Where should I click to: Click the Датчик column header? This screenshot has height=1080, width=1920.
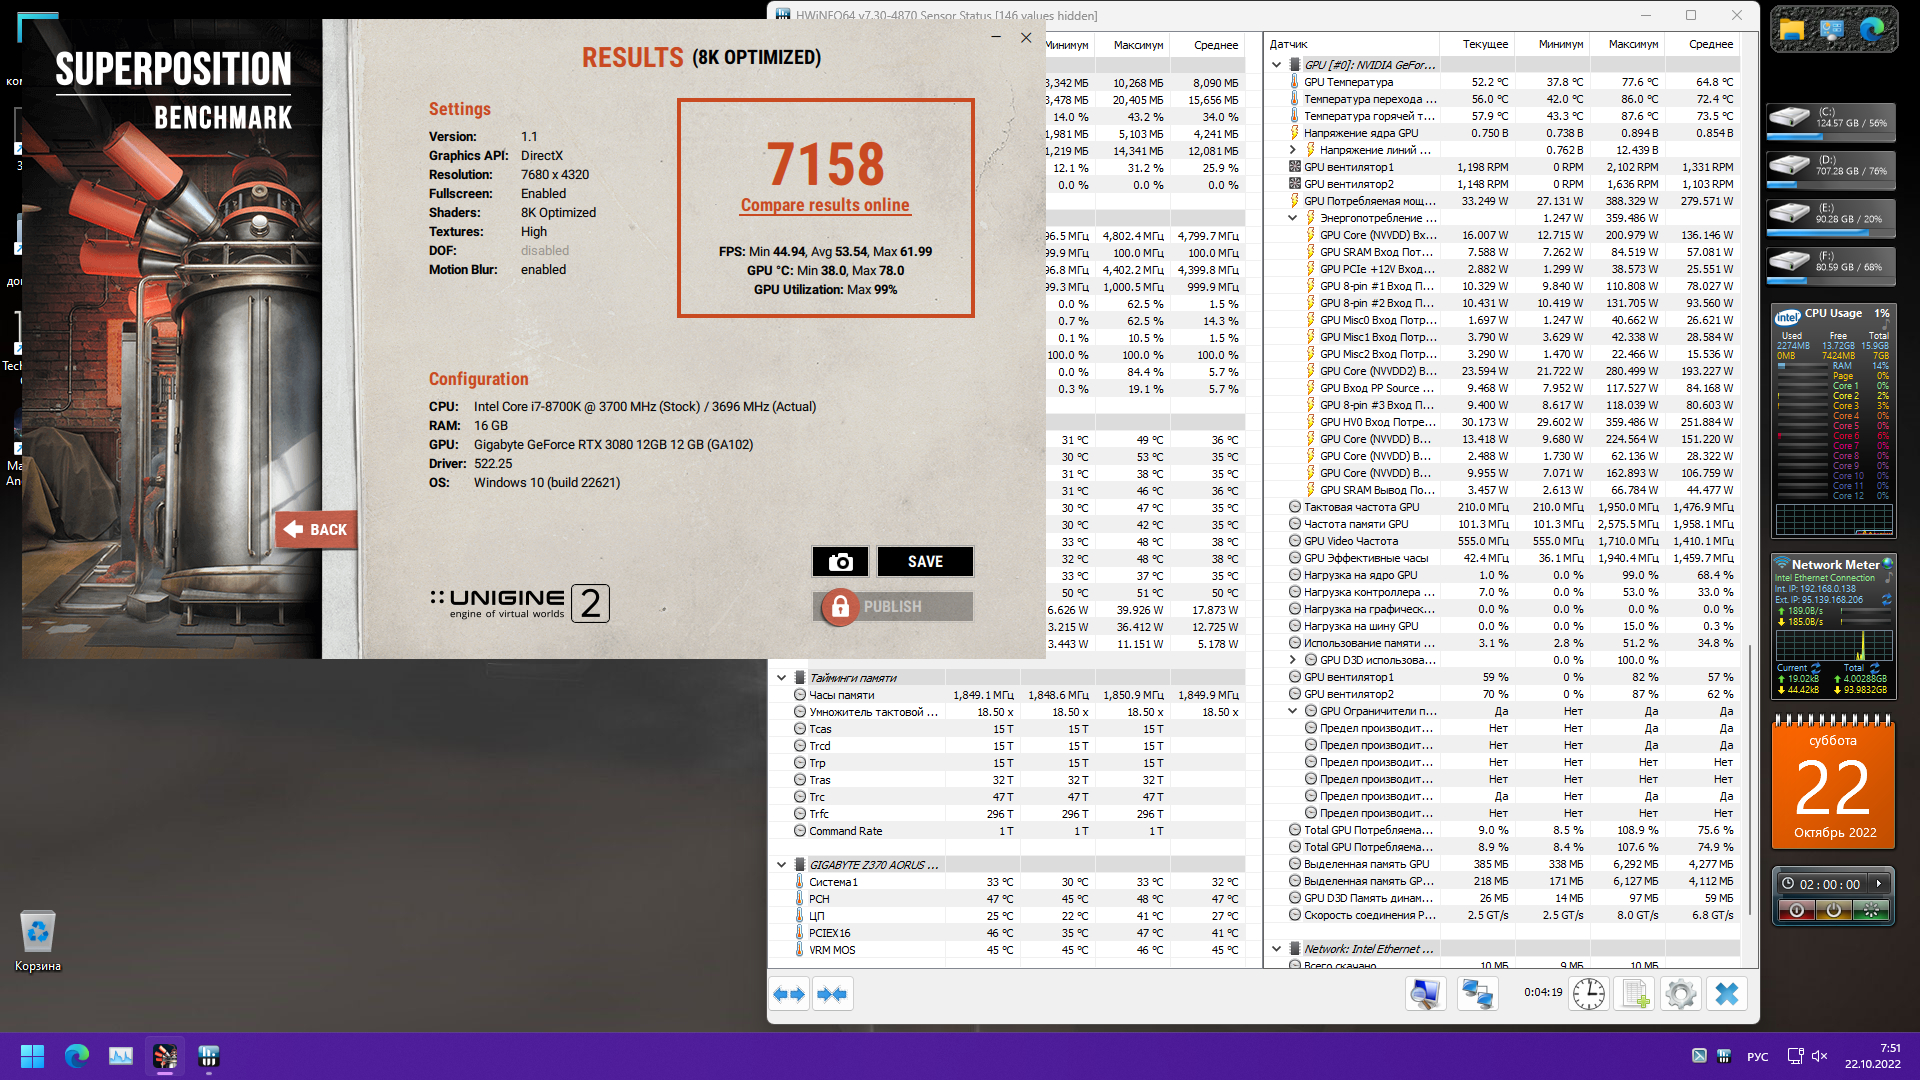(1289, 44)
